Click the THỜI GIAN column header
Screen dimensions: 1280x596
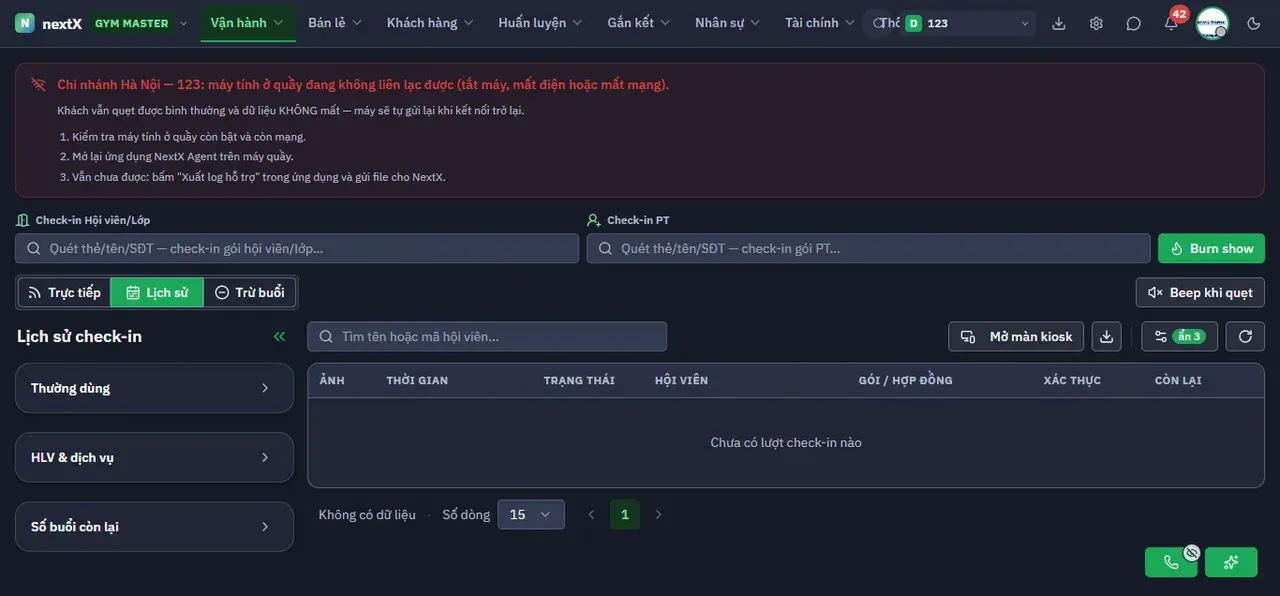(x=417, y=381)
